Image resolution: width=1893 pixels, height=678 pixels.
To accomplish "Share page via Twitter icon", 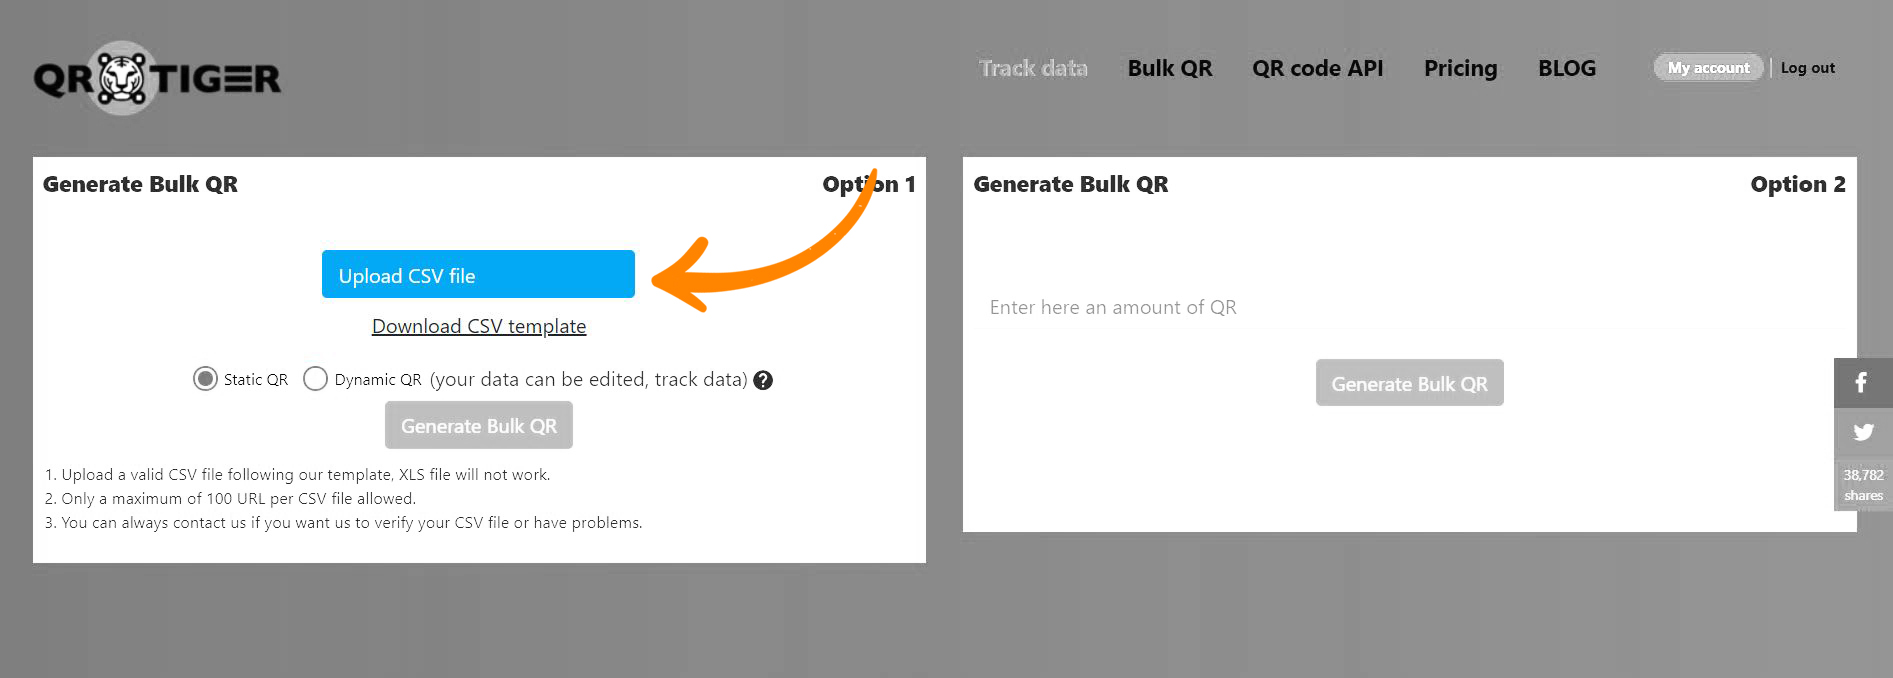I will click(1862, 432).
